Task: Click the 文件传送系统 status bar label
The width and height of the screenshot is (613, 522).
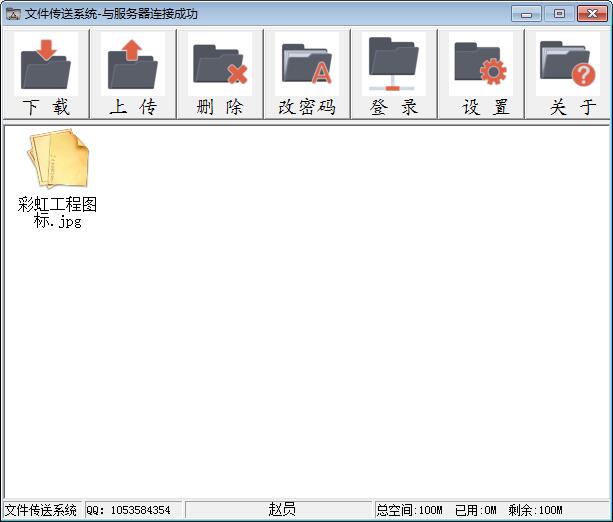Action: point(41,510)
